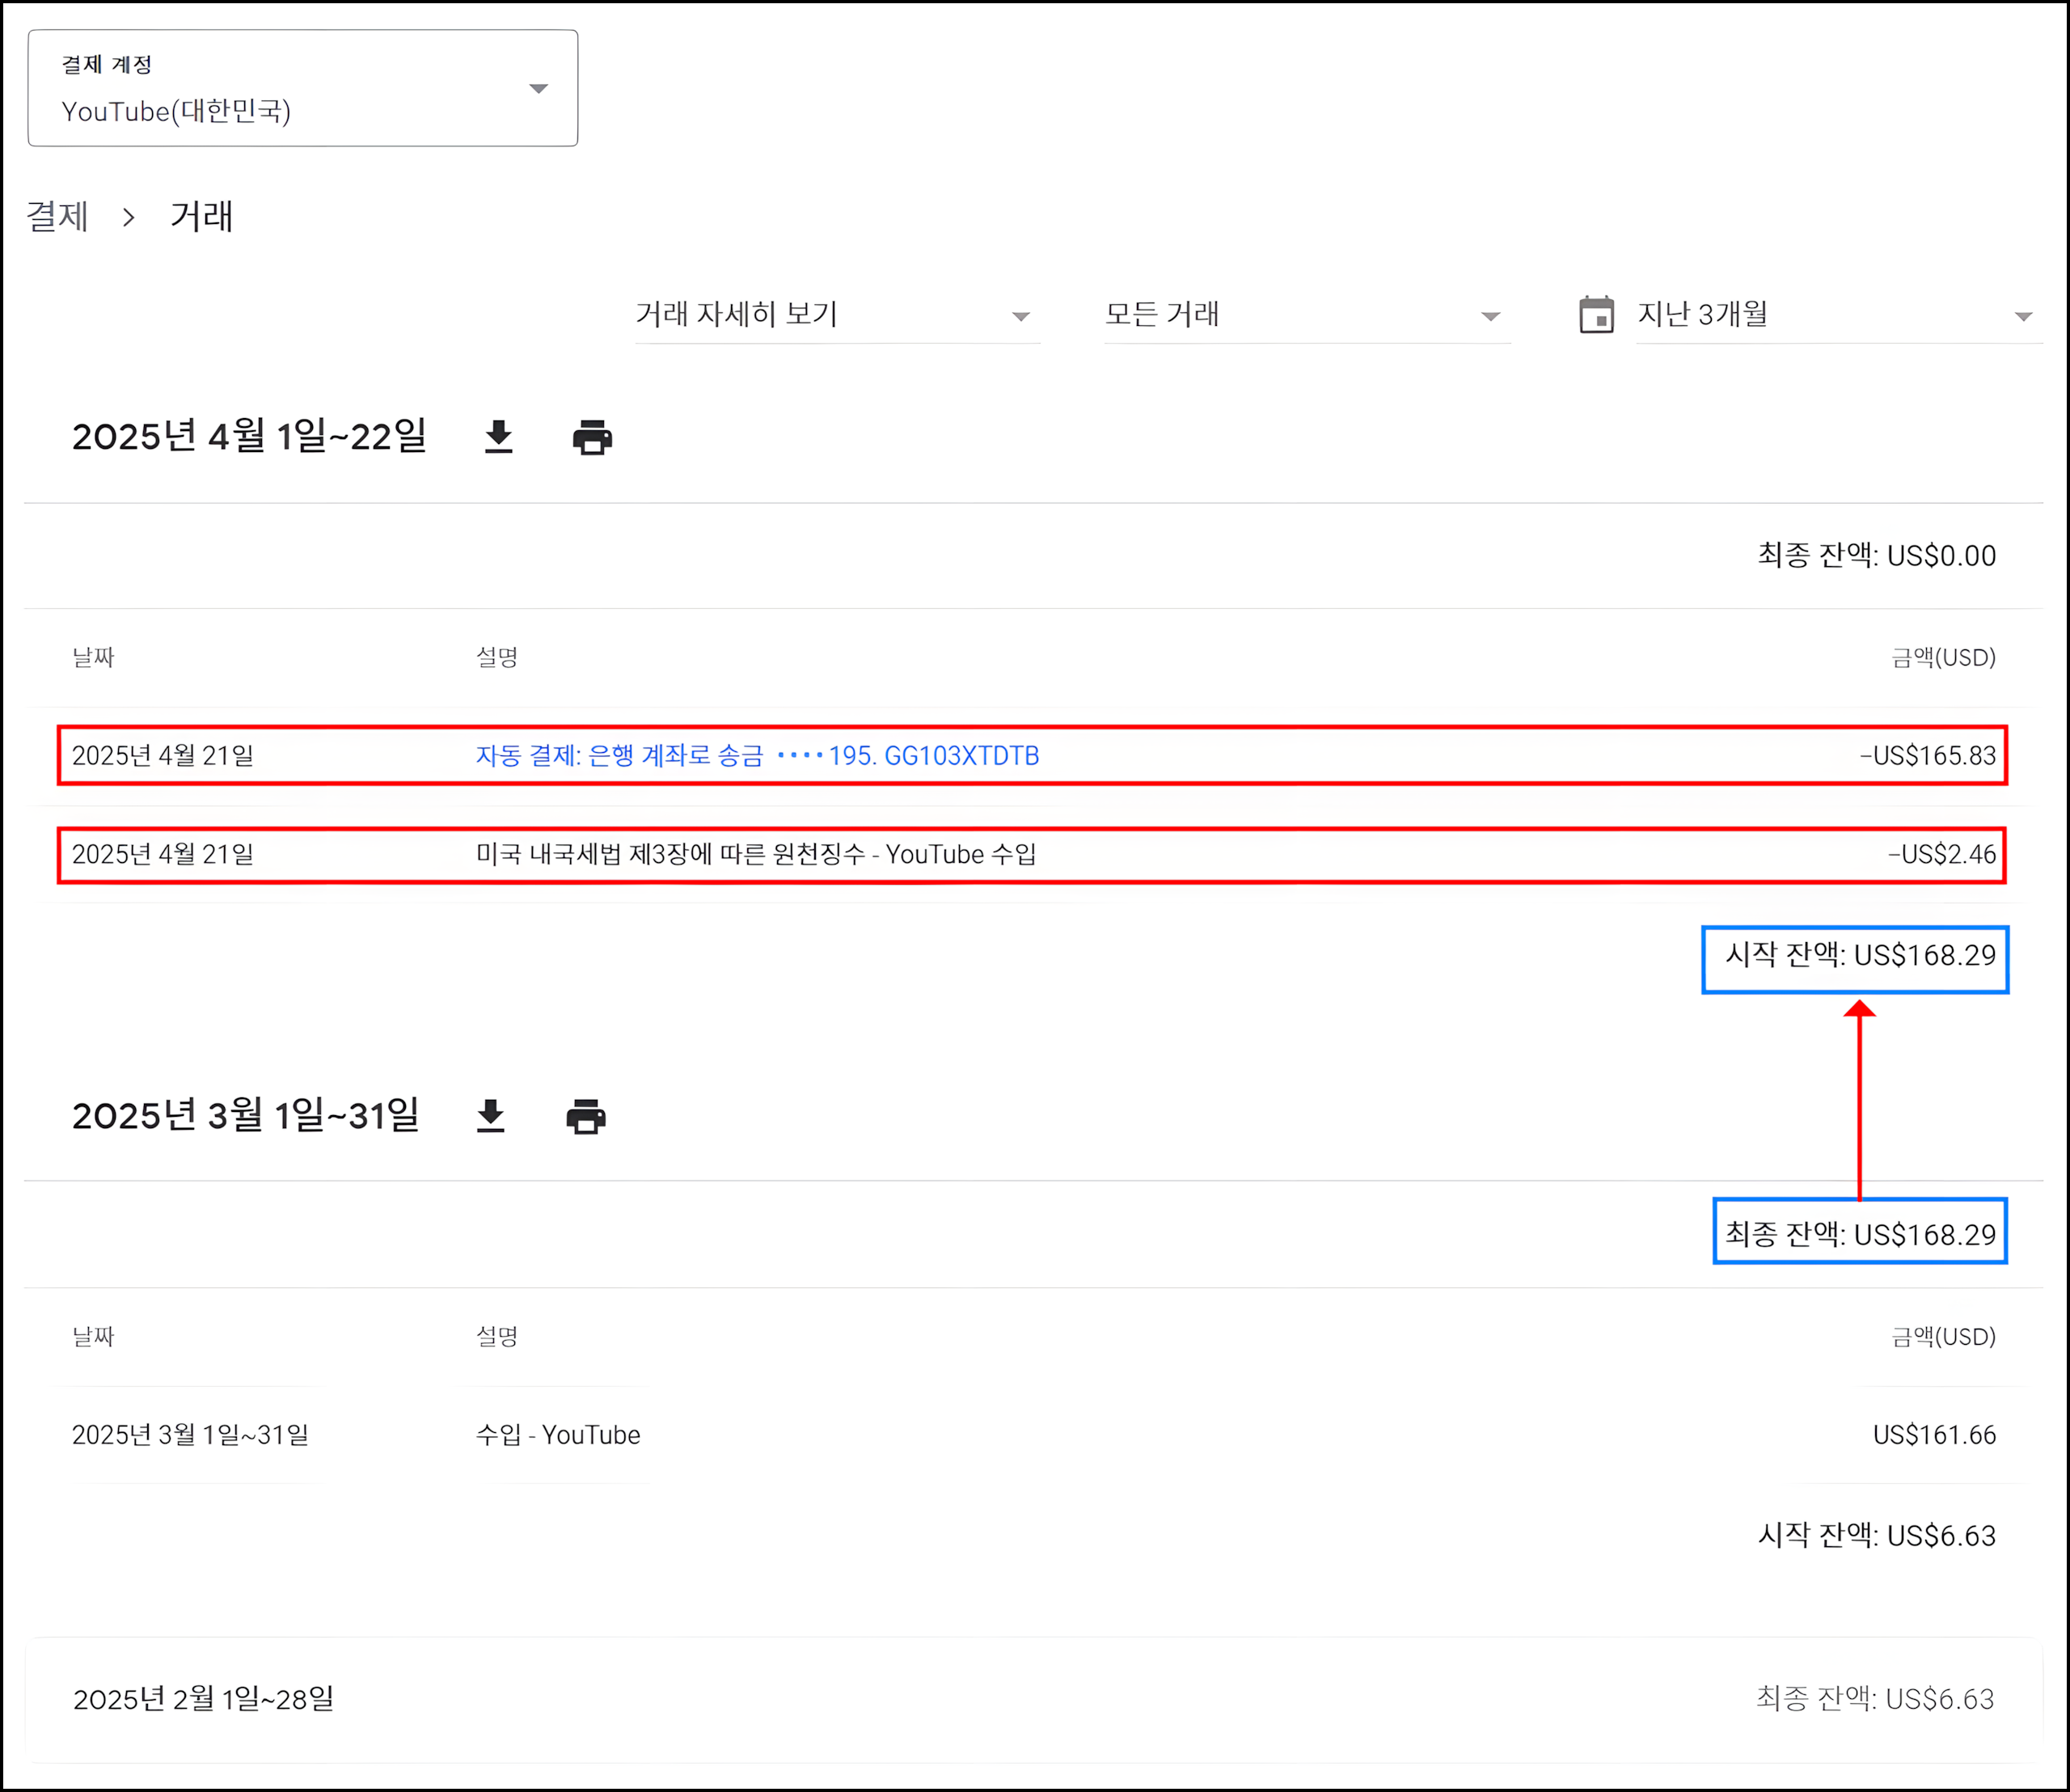Image resolution: width=2070 pixels, height=1792 pixels.
Task: Print the March 2025 statement
Action: click(x=586, y=1116)
